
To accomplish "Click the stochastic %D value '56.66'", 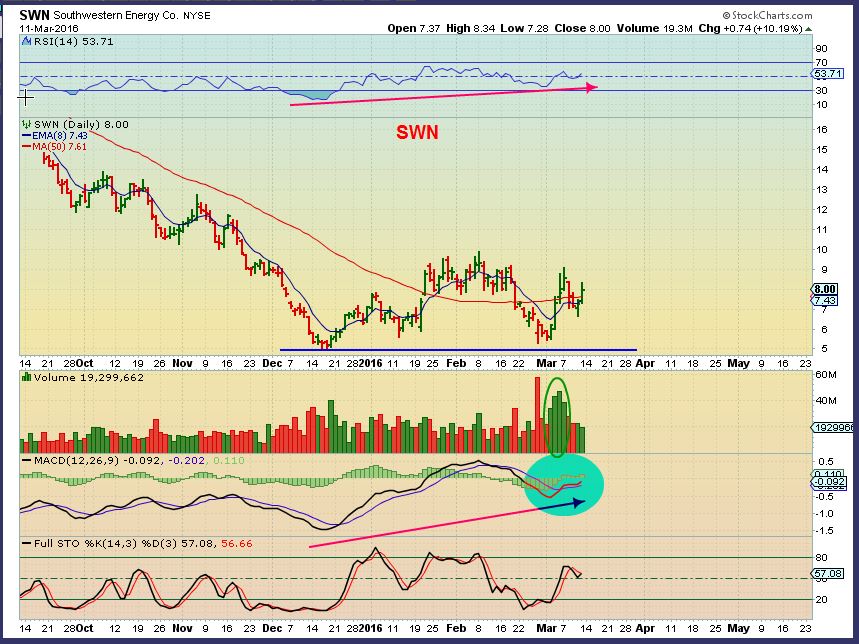I will (236, 544).
